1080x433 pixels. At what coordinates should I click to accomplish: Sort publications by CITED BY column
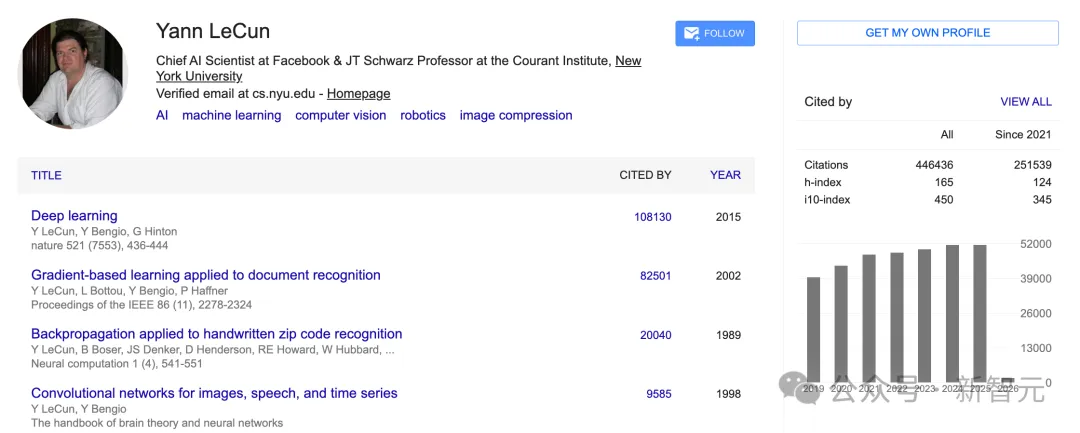(645, 175)
